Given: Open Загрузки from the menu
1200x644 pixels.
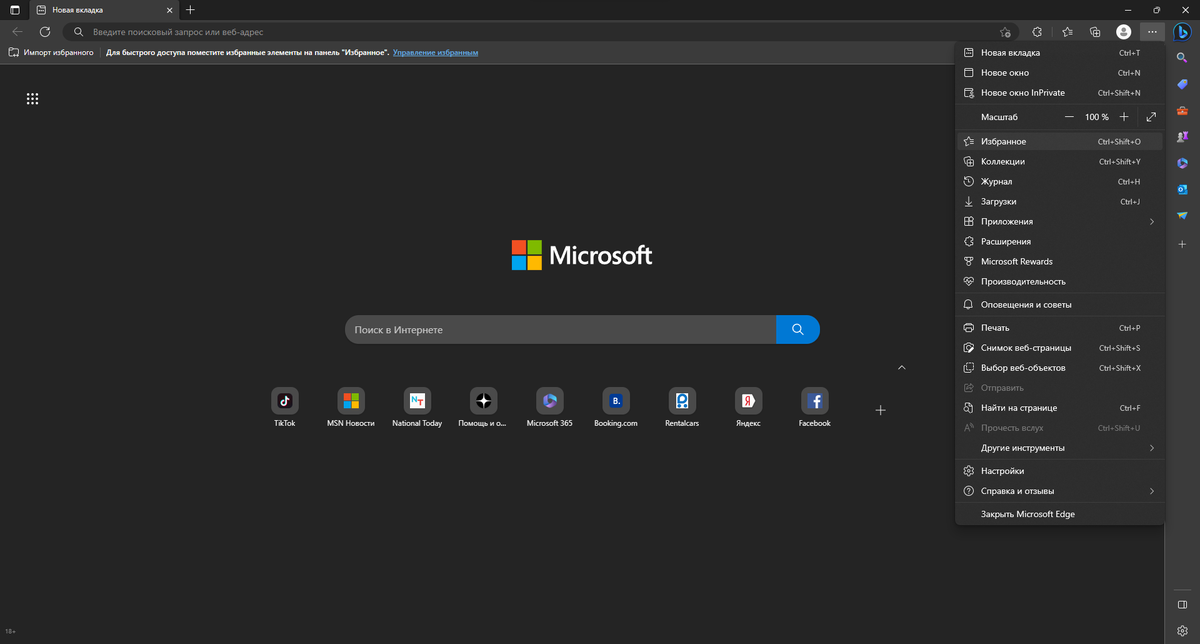Looking at the screenshot, I should 1060,202.
